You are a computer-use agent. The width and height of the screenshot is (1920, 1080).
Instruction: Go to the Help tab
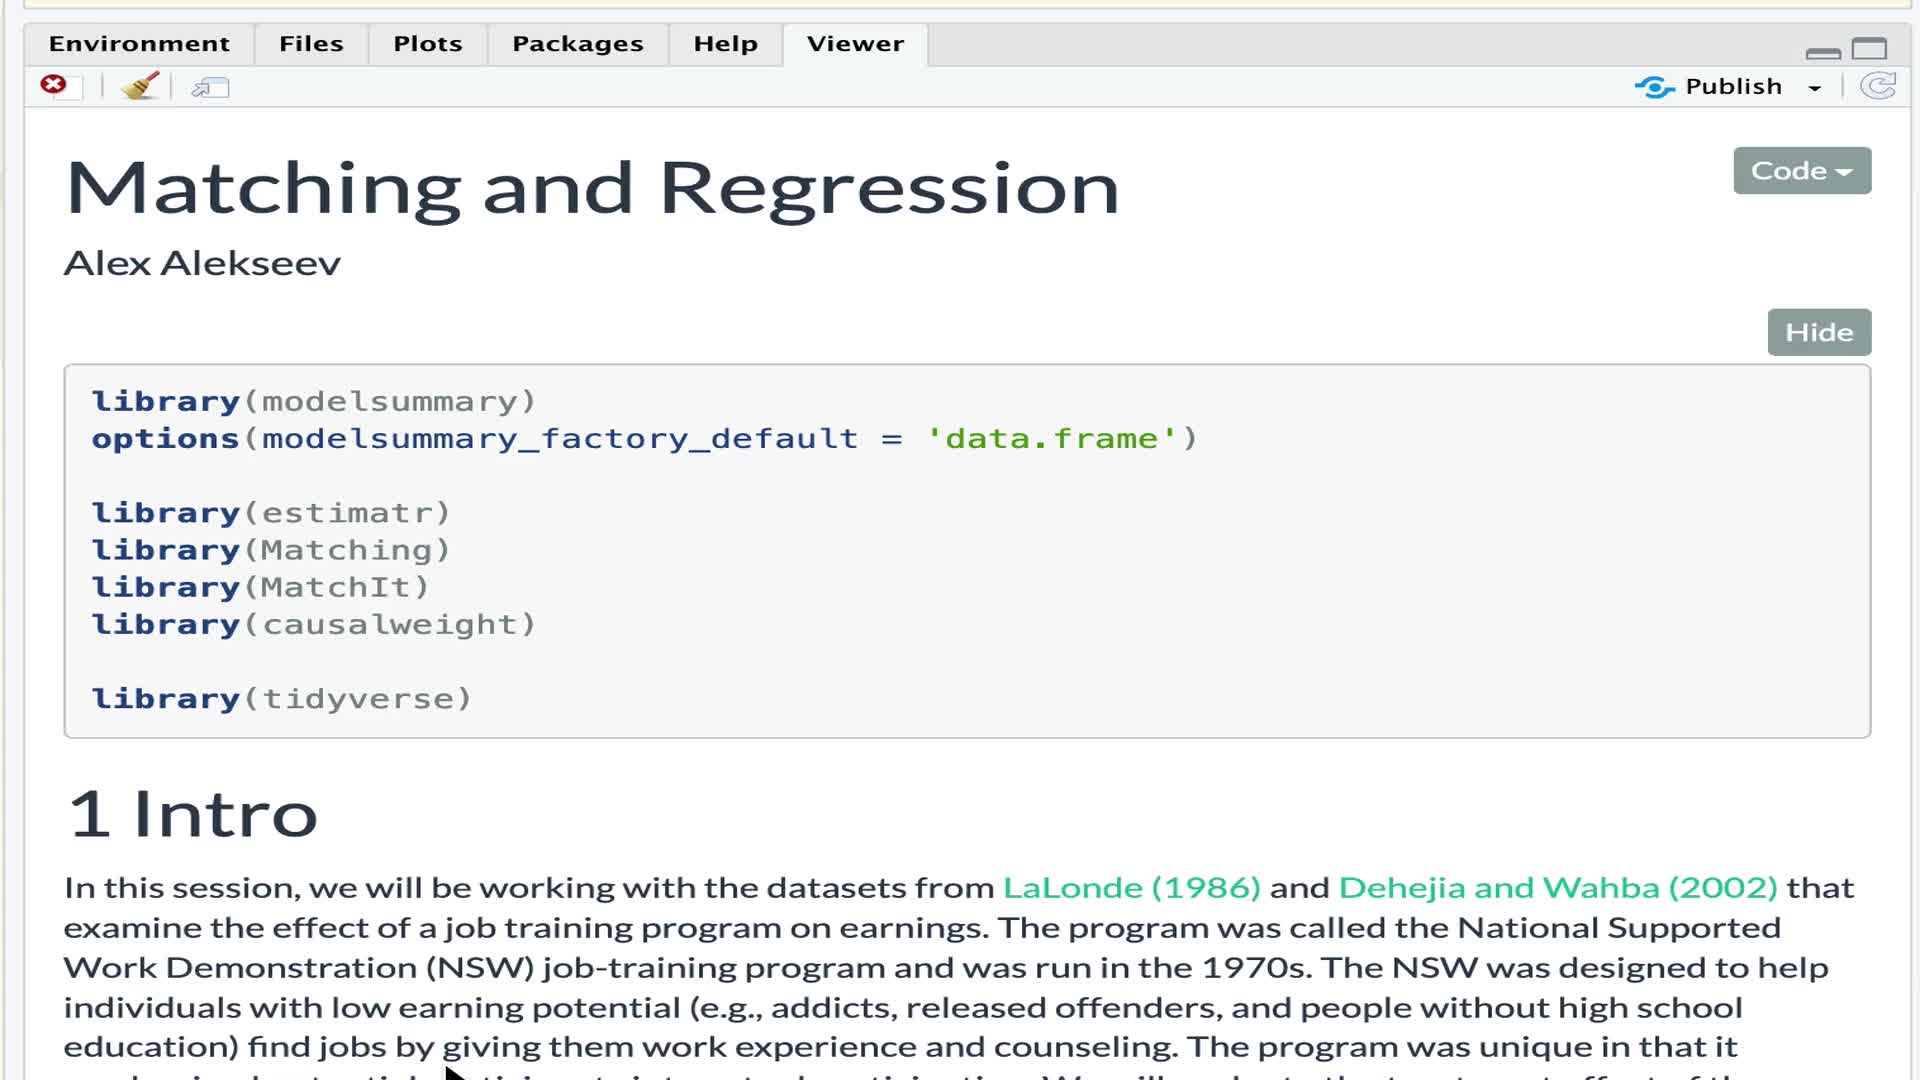725,44
